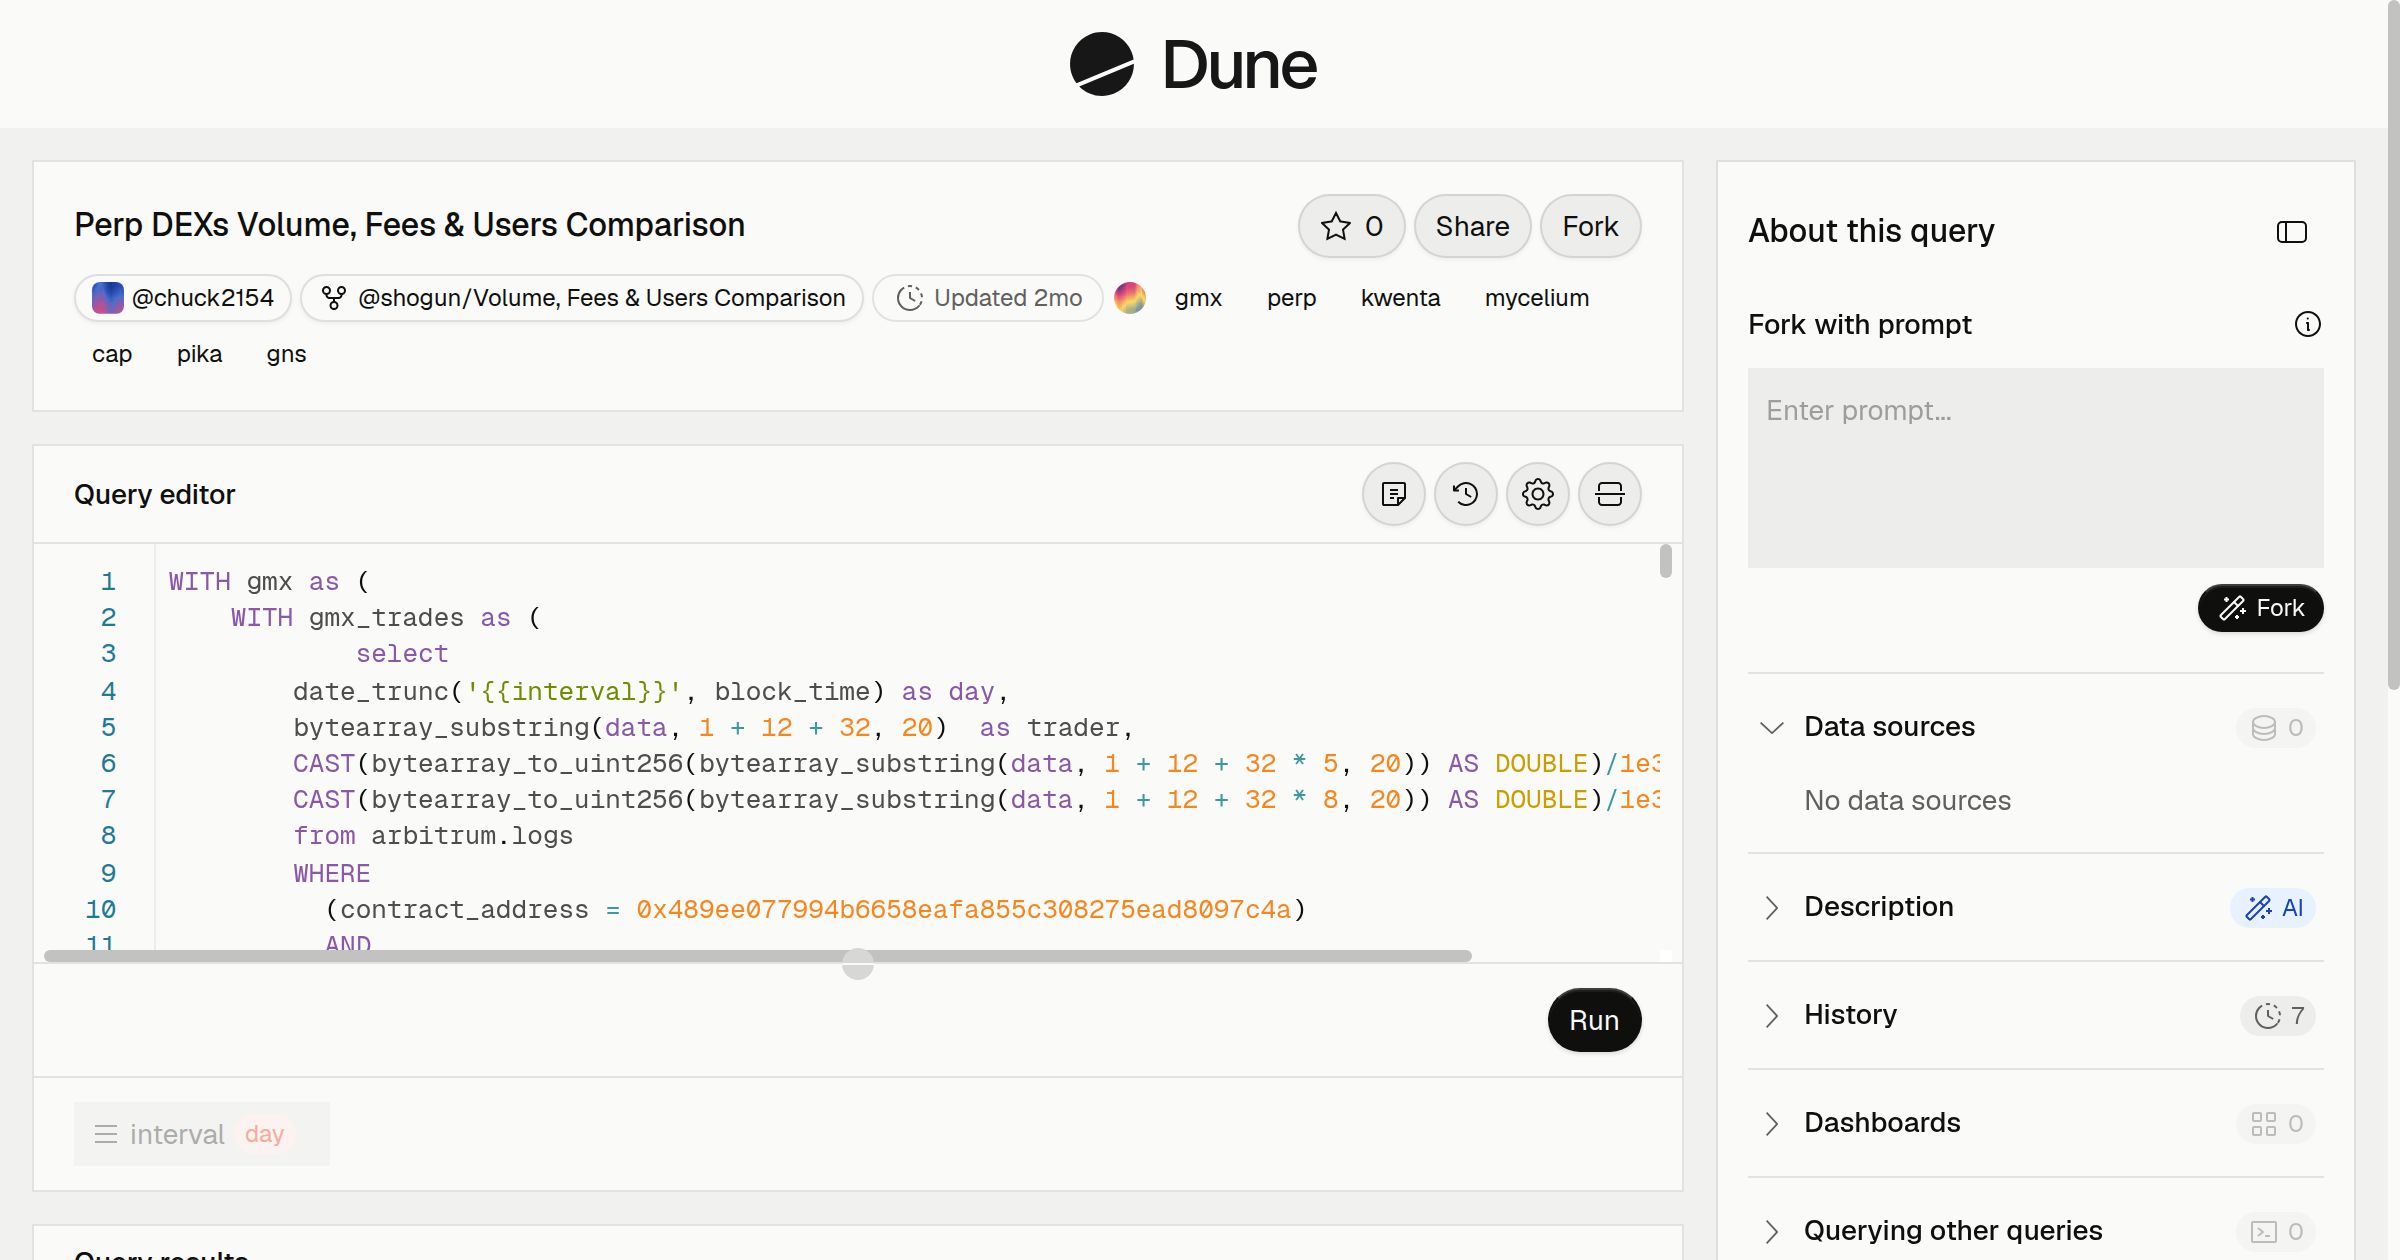This screenshot has width=2400, height=1260.
Task: Expand the History section
Action: click(x=1771, y=1015)
